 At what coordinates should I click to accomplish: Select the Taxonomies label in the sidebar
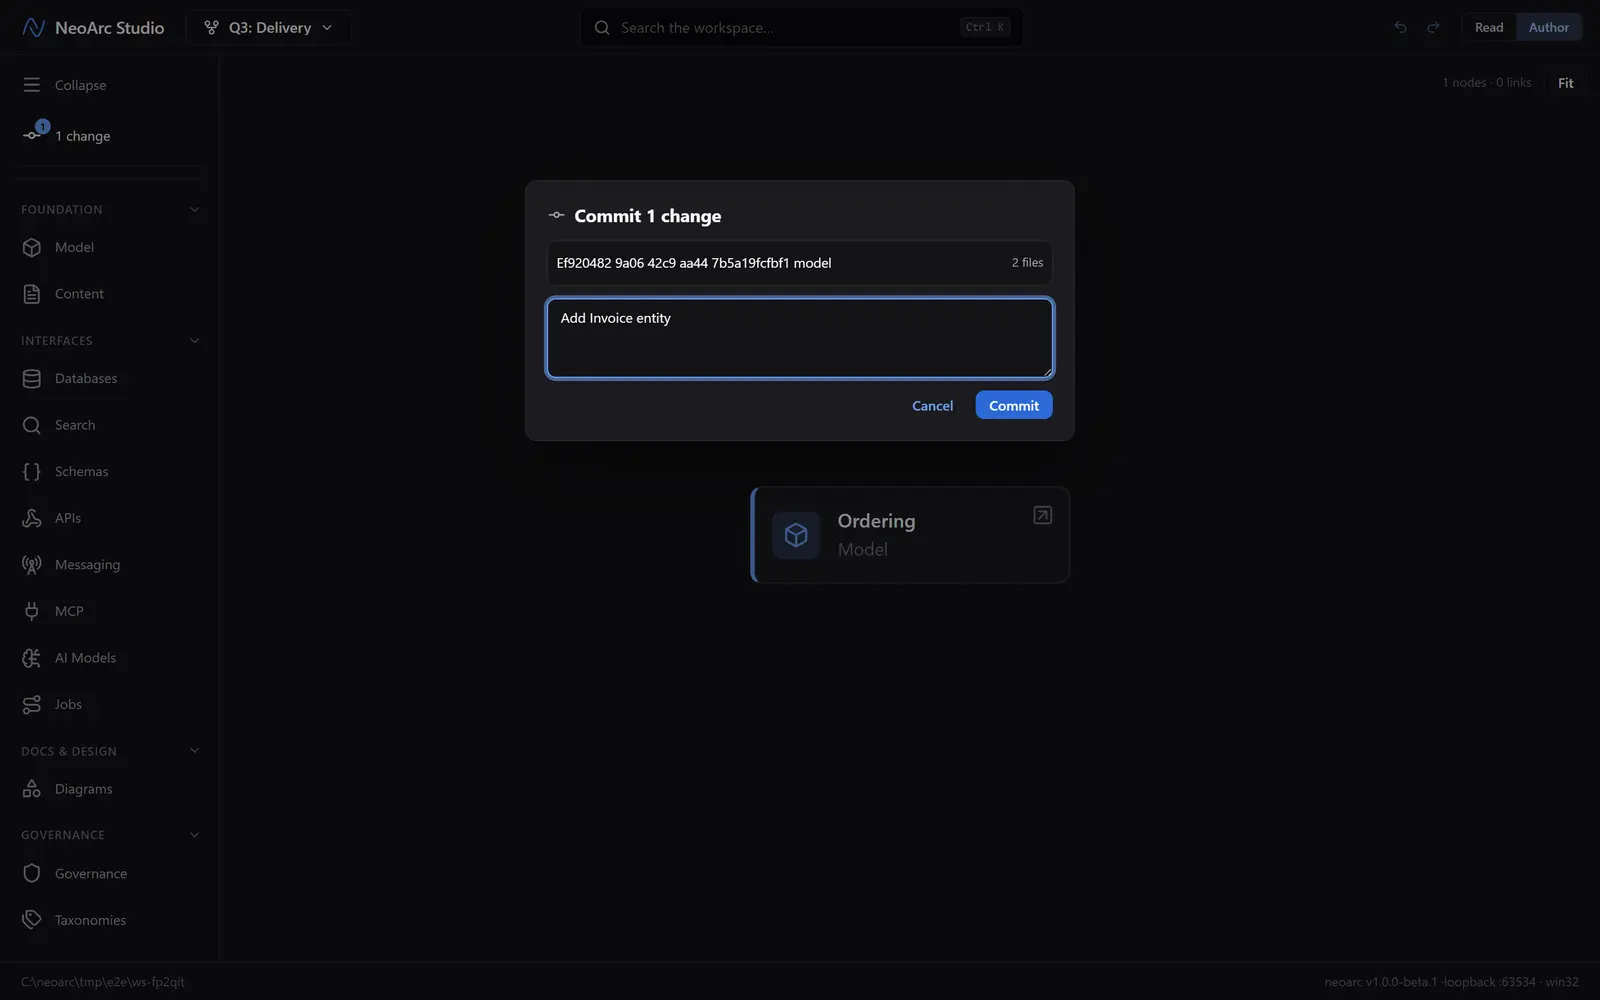pos(90,920)
